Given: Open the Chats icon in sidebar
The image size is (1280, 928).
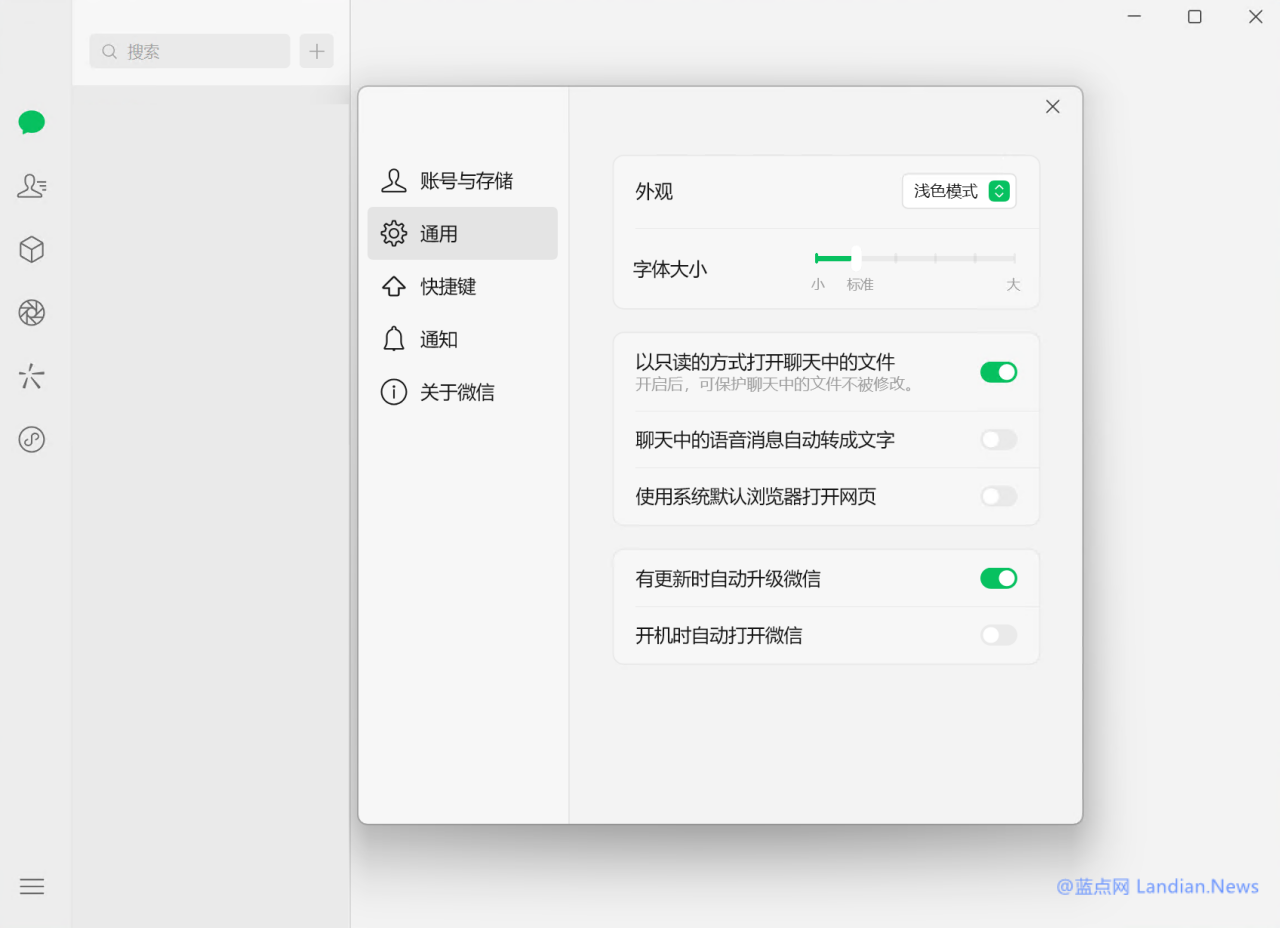Looking at the screenshot, I should (x=32, y=123).
